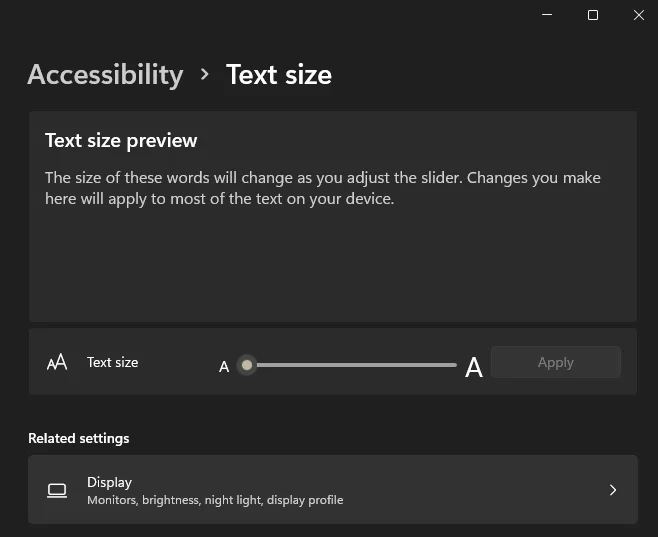Click the small A at the slider start
658x537 pixels.
(224, 367)
